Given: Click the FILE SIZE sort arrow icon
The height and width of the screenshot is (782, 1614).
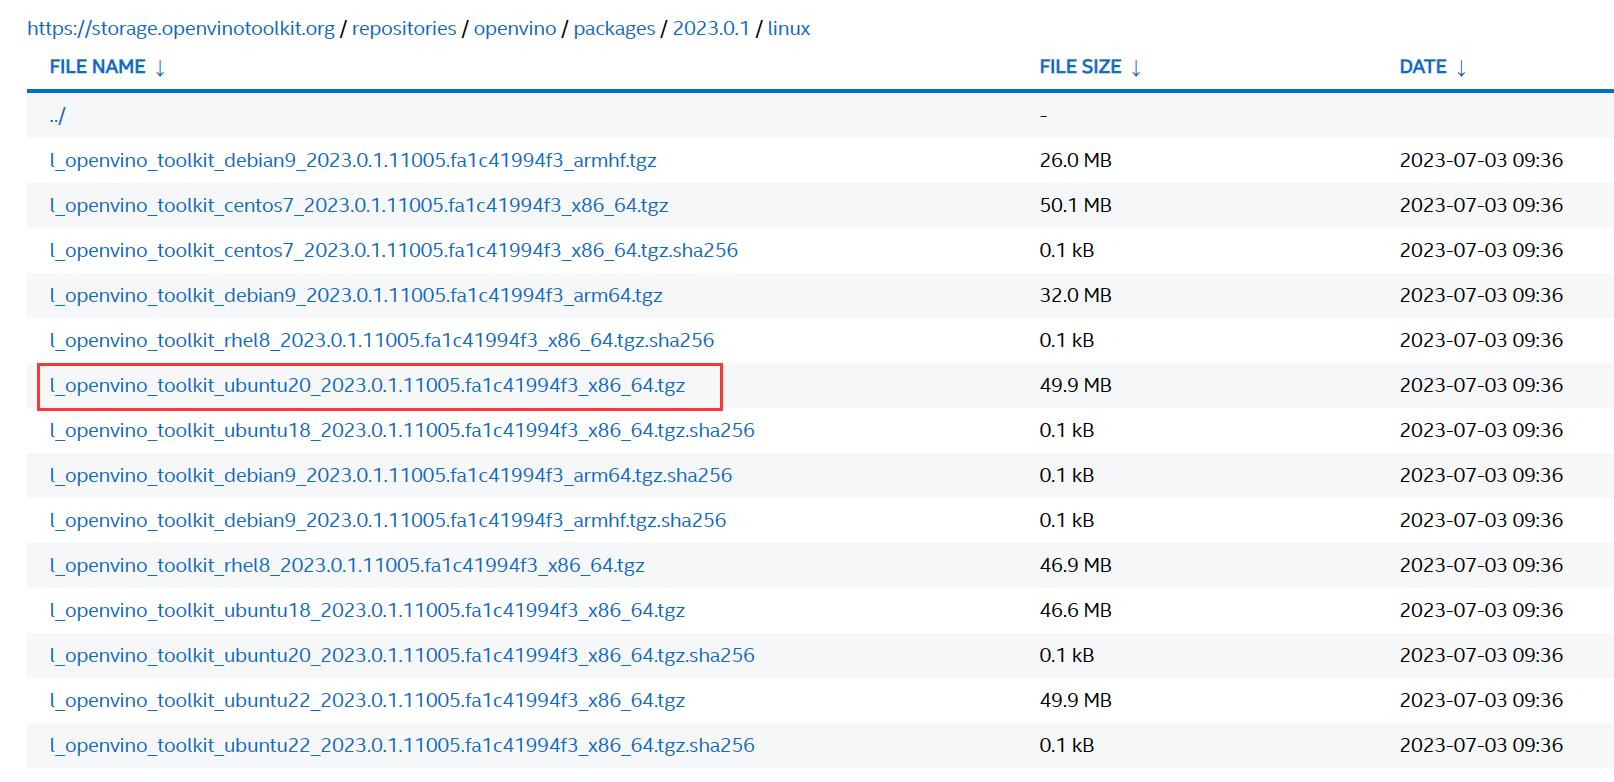Looking at the screenshot, I should (1136, 68).
